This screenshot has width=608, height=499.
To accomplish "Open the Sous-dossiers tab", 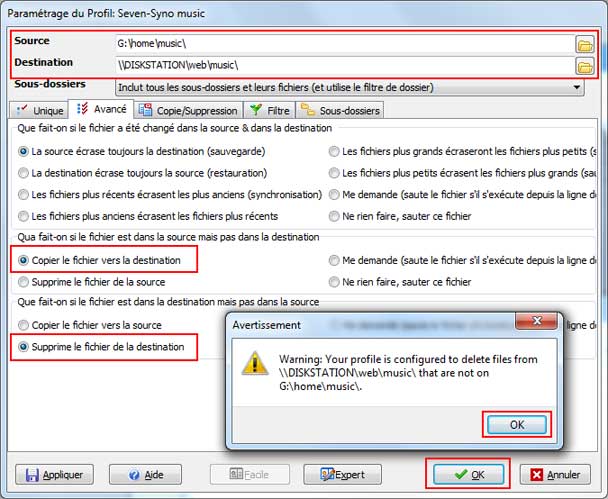I will tap(340, 111).
